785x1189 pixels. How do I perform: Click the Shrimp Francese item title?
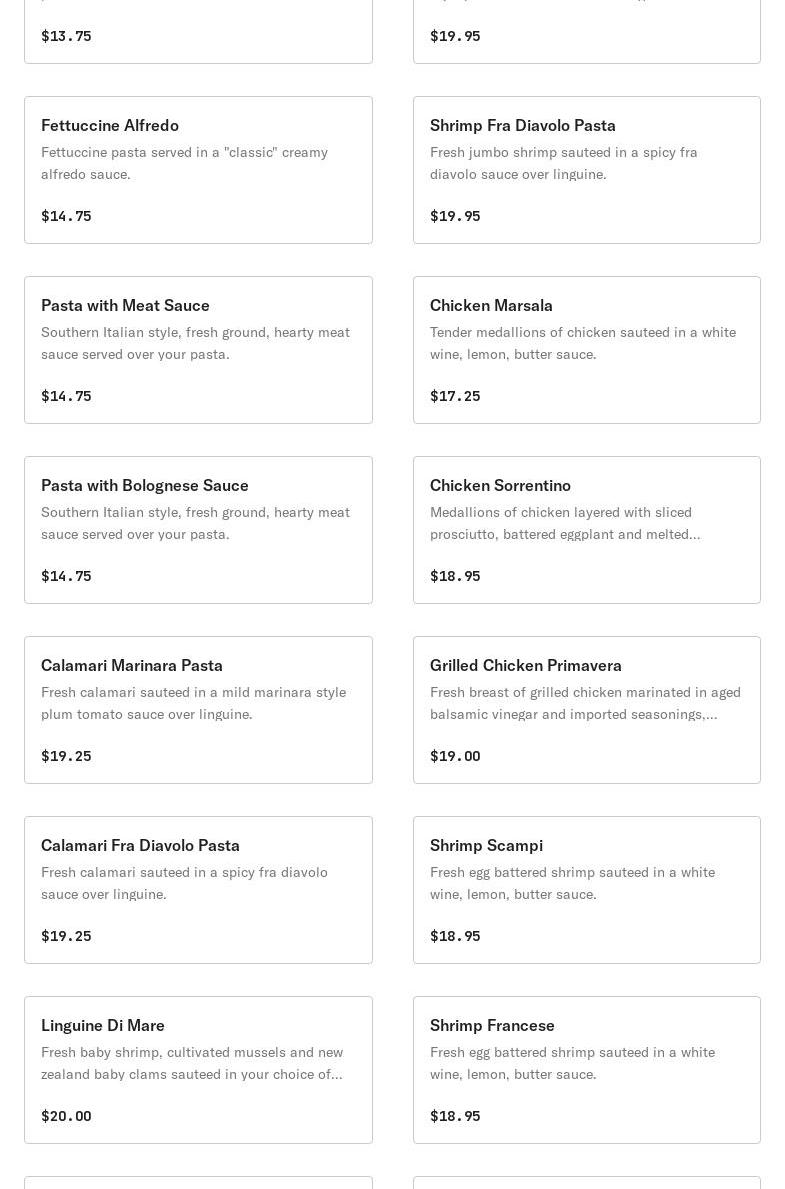(x=492, y=1025)
